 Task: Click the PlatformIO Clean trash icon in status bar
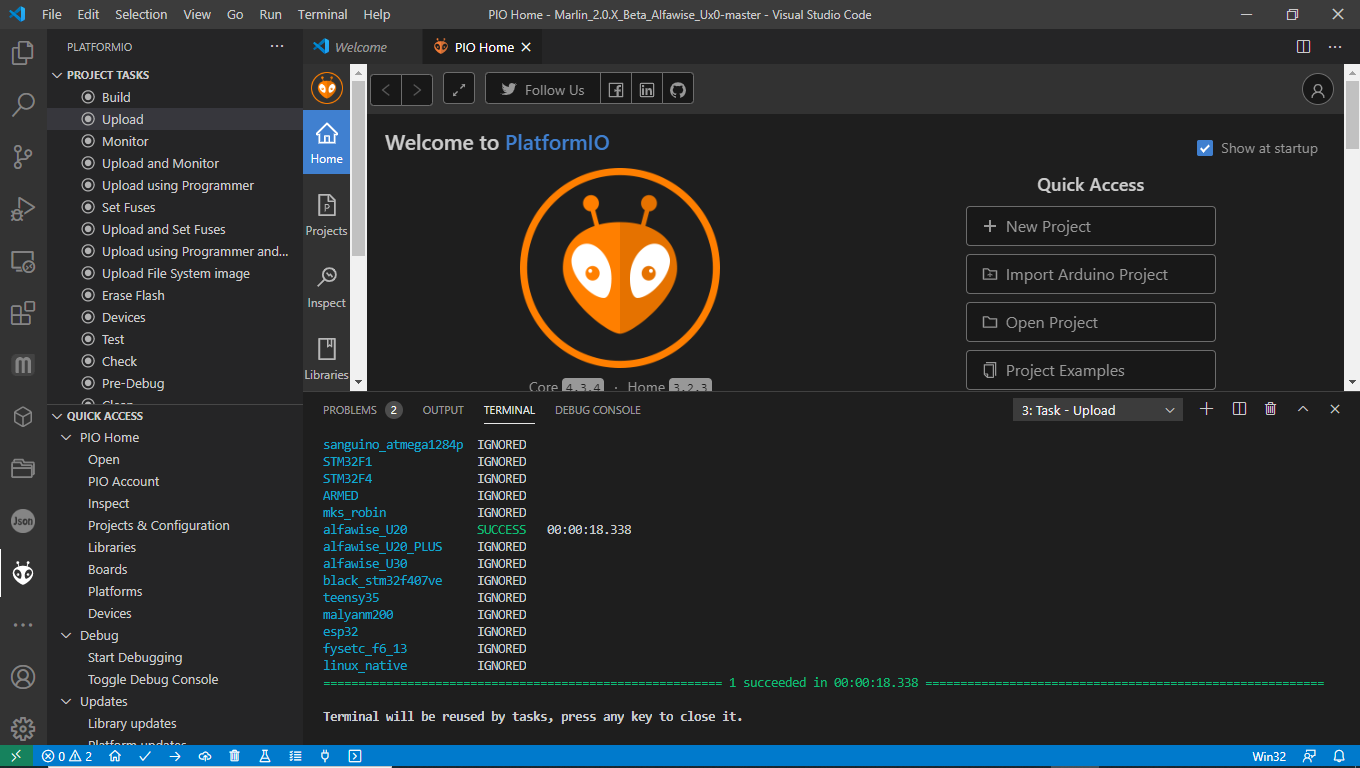pos(234,756)
